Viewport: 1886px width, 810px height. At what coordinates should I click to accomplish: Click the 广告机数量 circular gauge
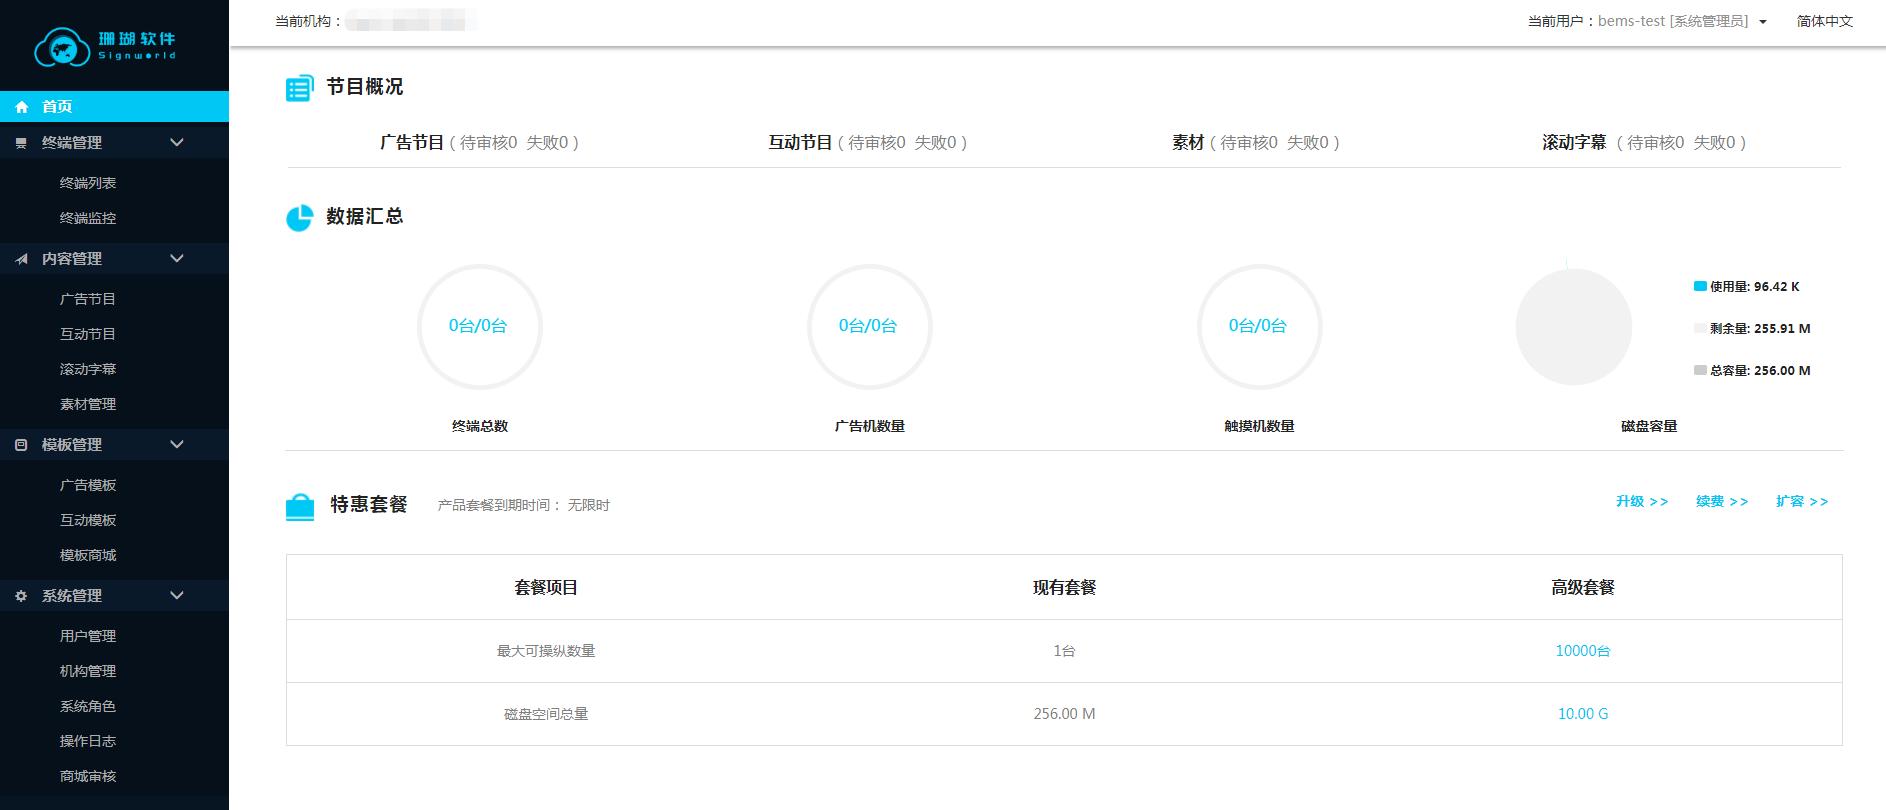tap(869, 326)
